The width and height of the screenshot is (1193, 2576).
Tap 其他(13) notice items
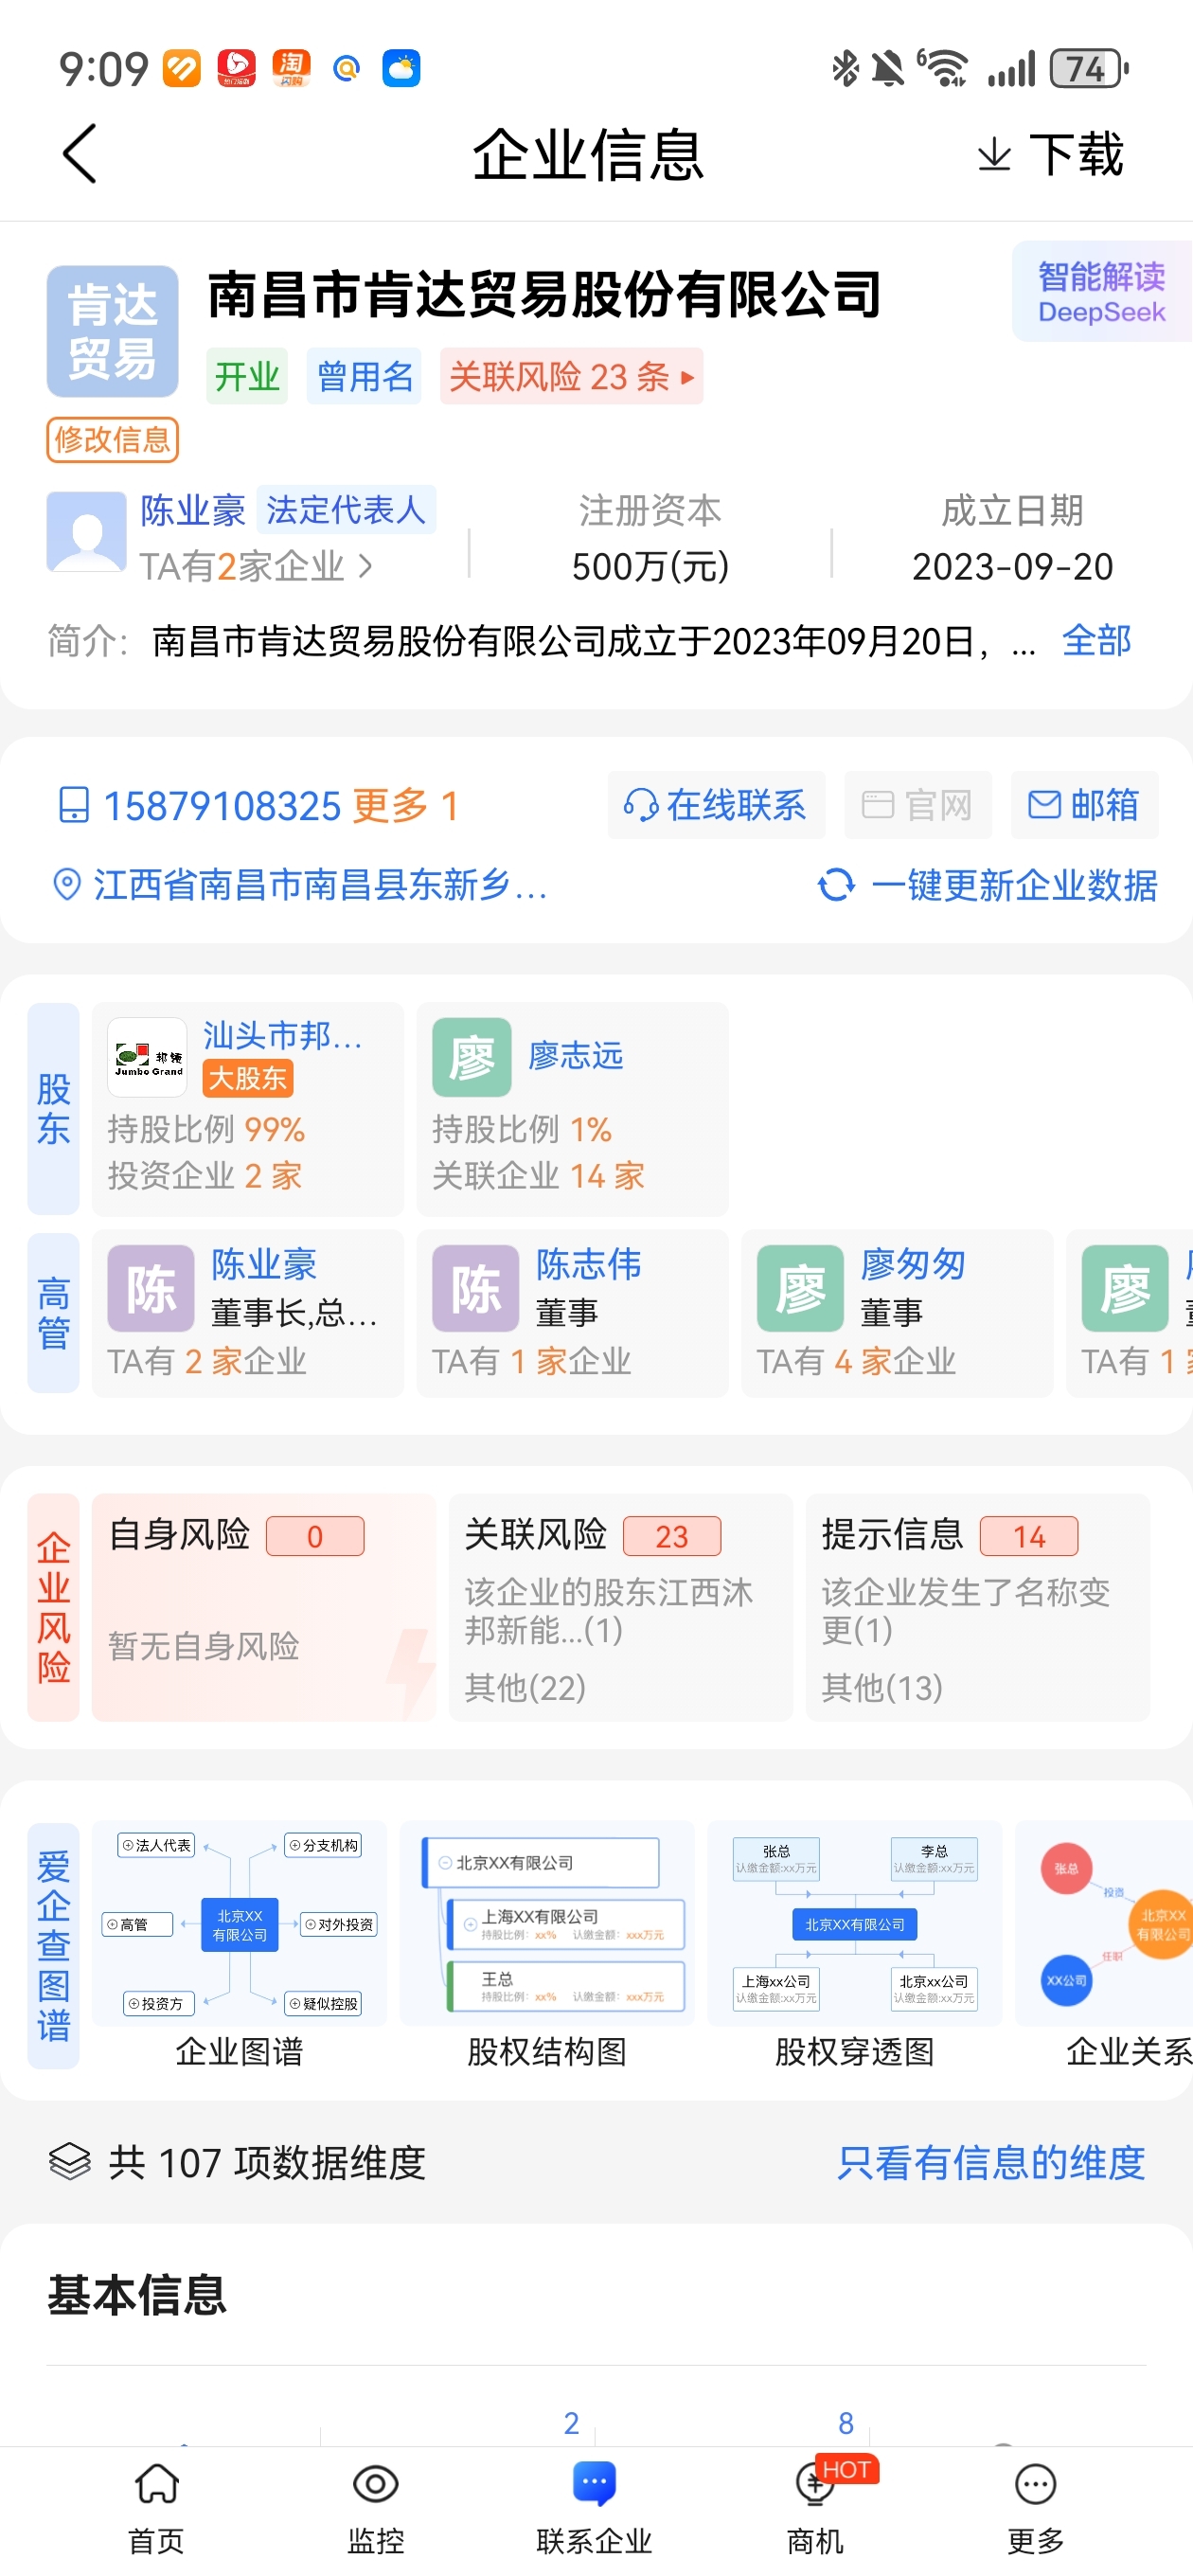coord(882,1688)
